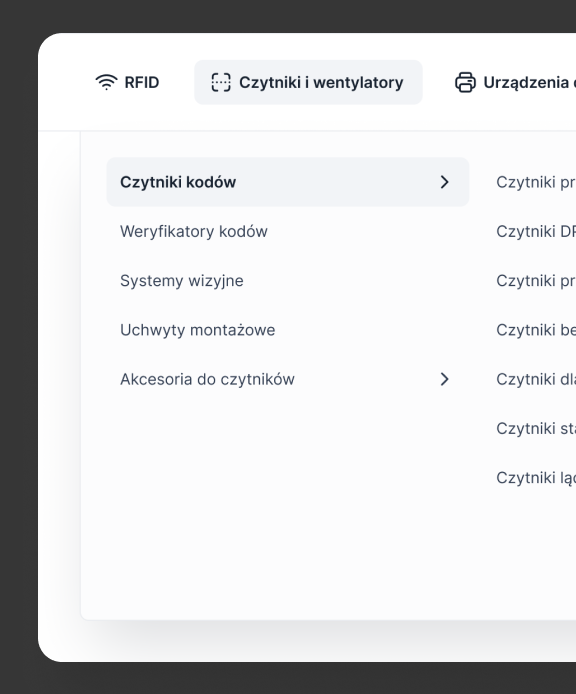Follow the Czytniki dla… submenu link
Screen dimensions: 576x694
click(x=536, y=379)
